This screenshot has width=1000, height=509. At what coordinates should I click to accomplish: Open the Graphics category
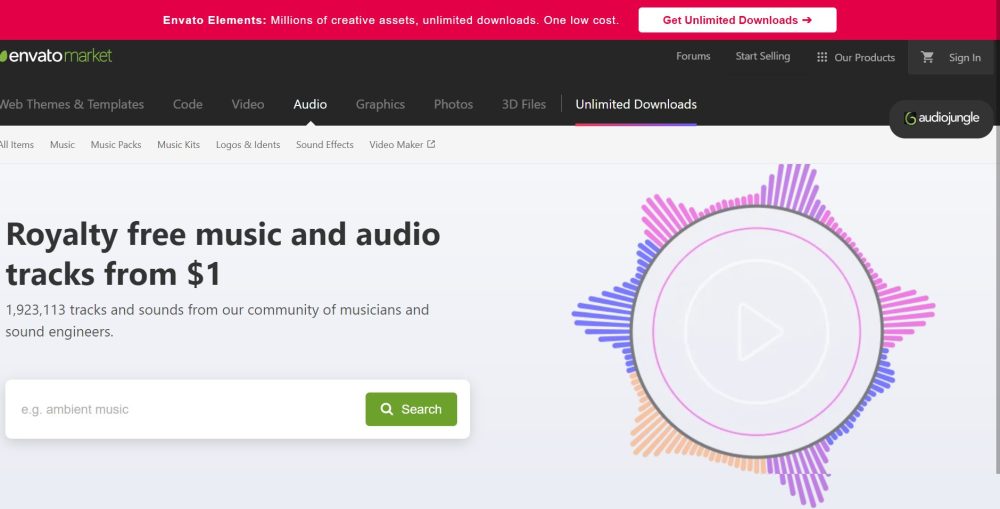[x=380, y=105]
